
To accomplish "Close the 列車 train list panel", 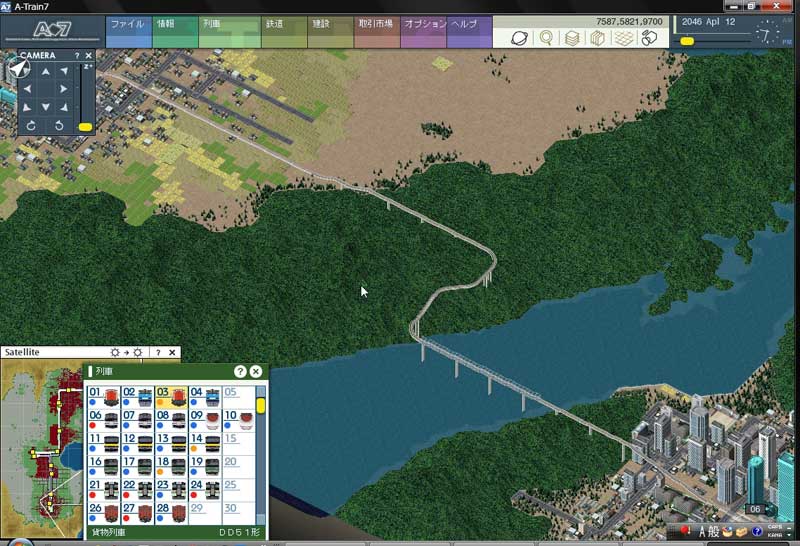I will point(256,371).
